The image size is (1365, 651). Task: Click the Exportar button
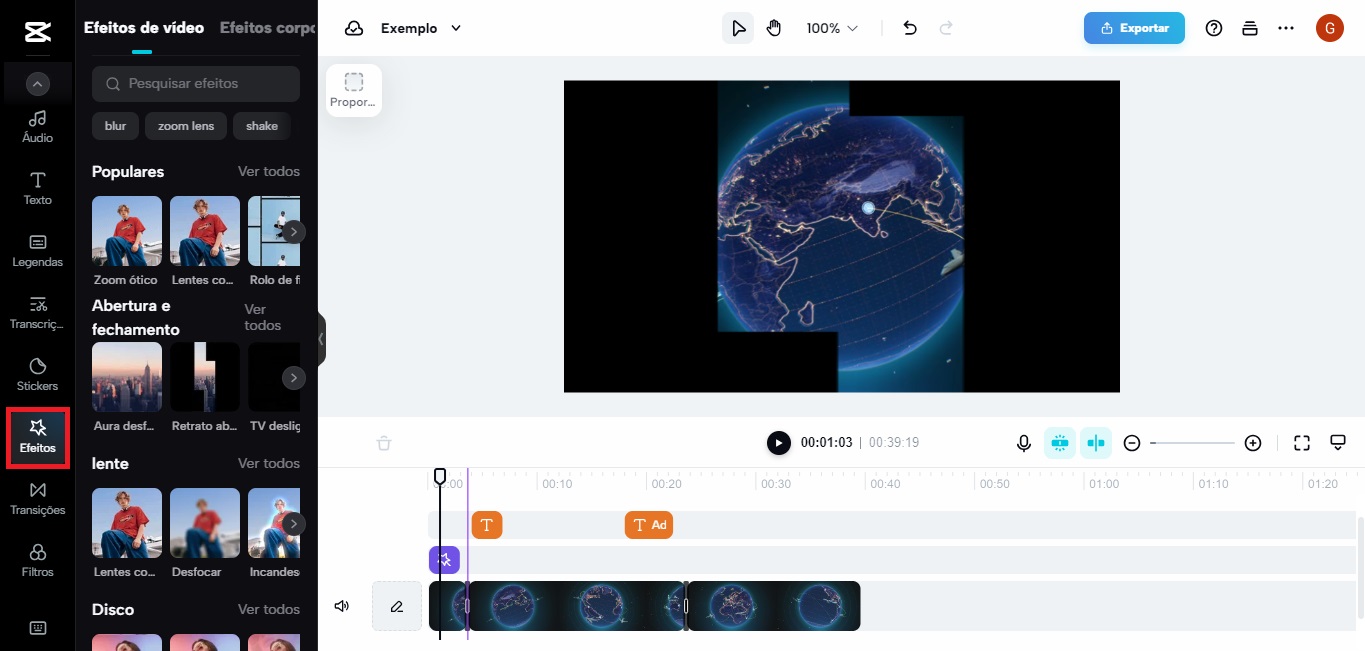[1134, 28]
